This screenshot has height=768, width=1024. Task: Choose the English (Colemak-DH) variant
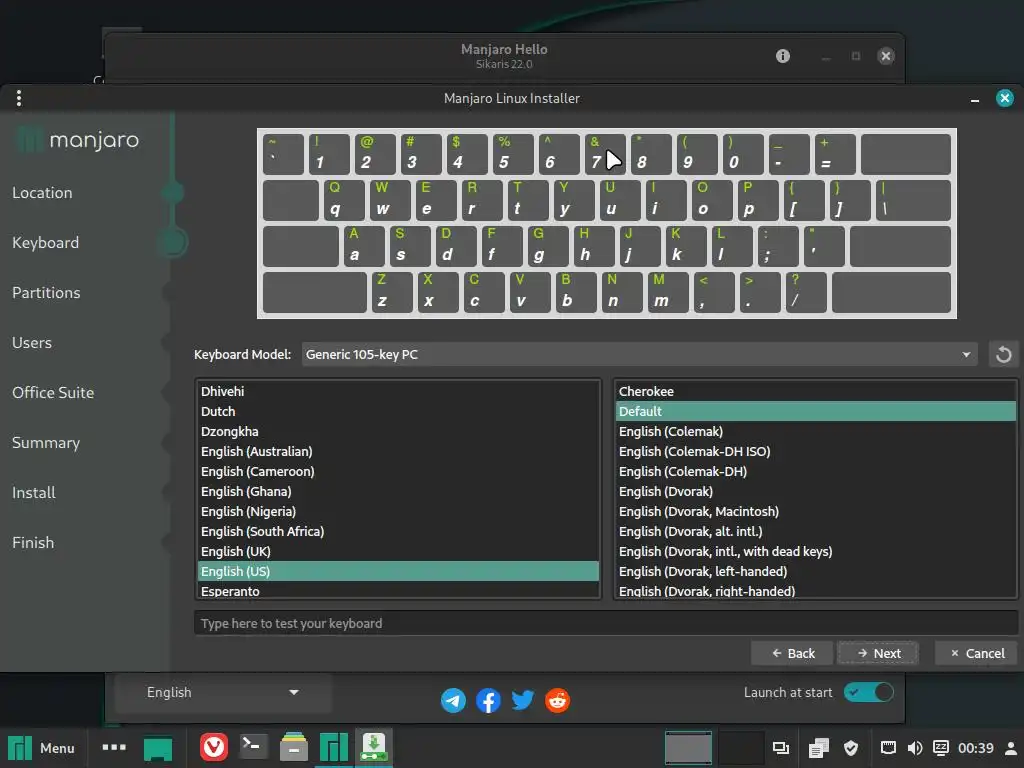[816, 472]
